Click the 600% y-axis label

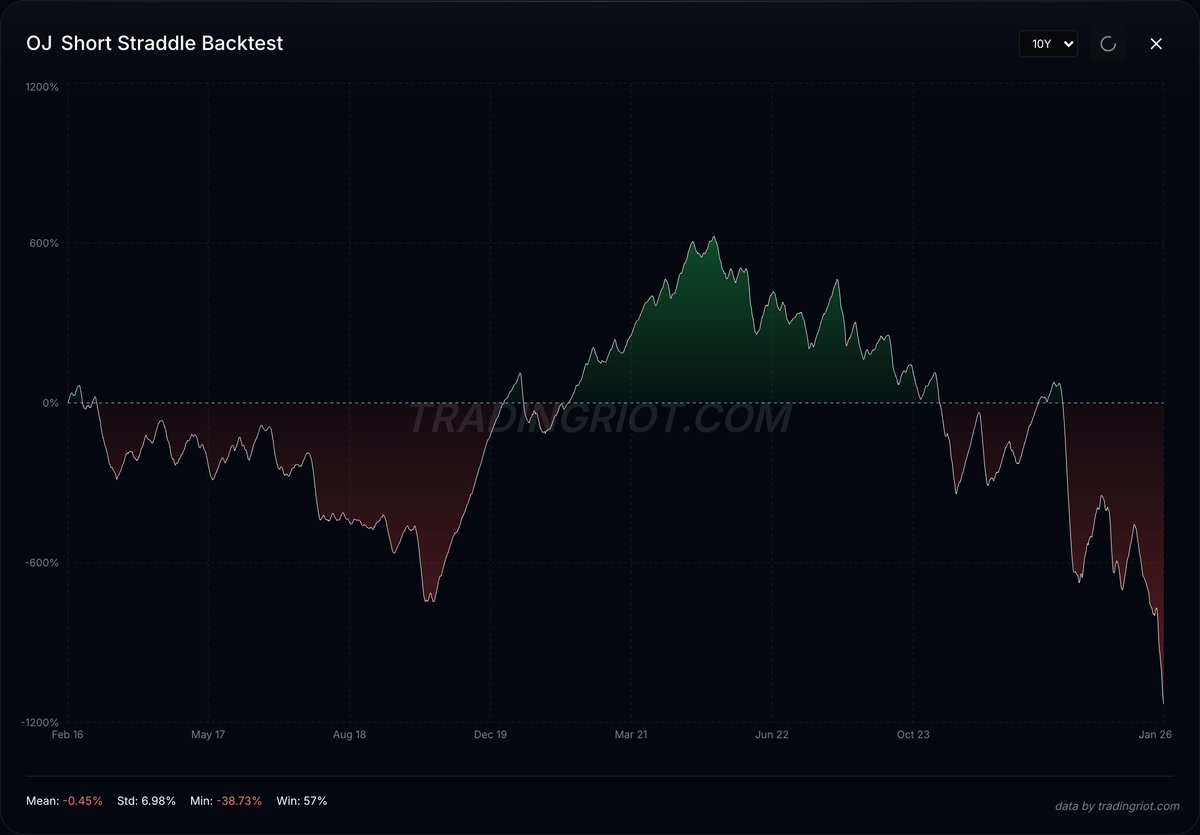45,243
